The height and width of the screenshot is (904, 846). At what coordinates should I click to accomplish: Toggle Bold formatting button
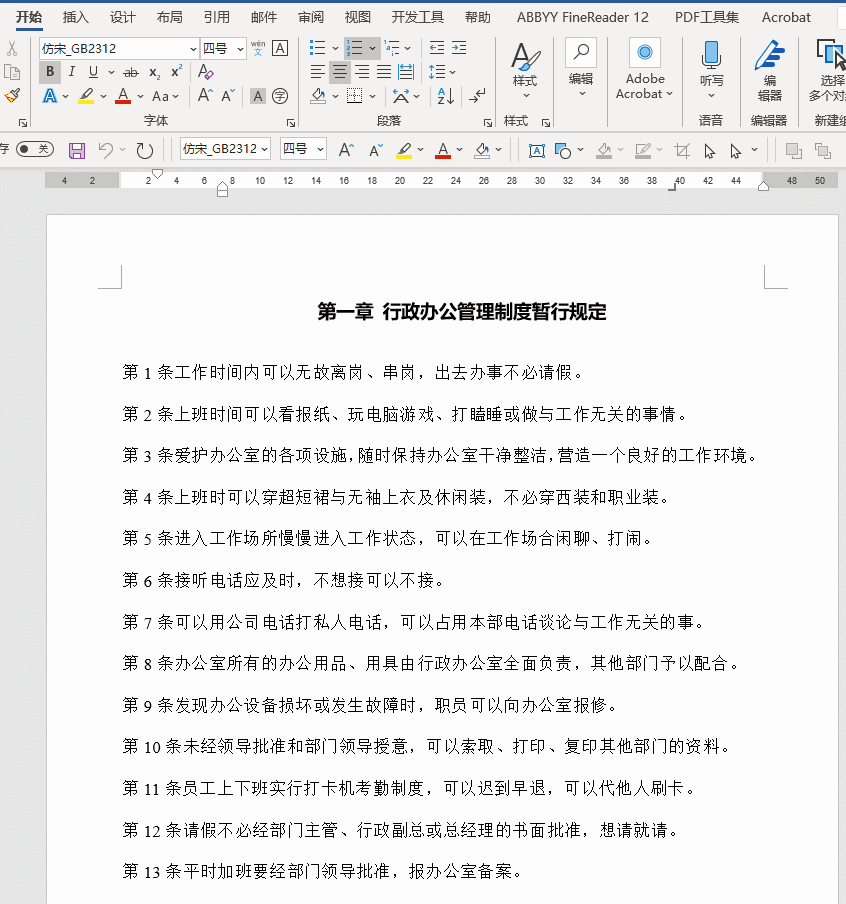coord(49,72)
